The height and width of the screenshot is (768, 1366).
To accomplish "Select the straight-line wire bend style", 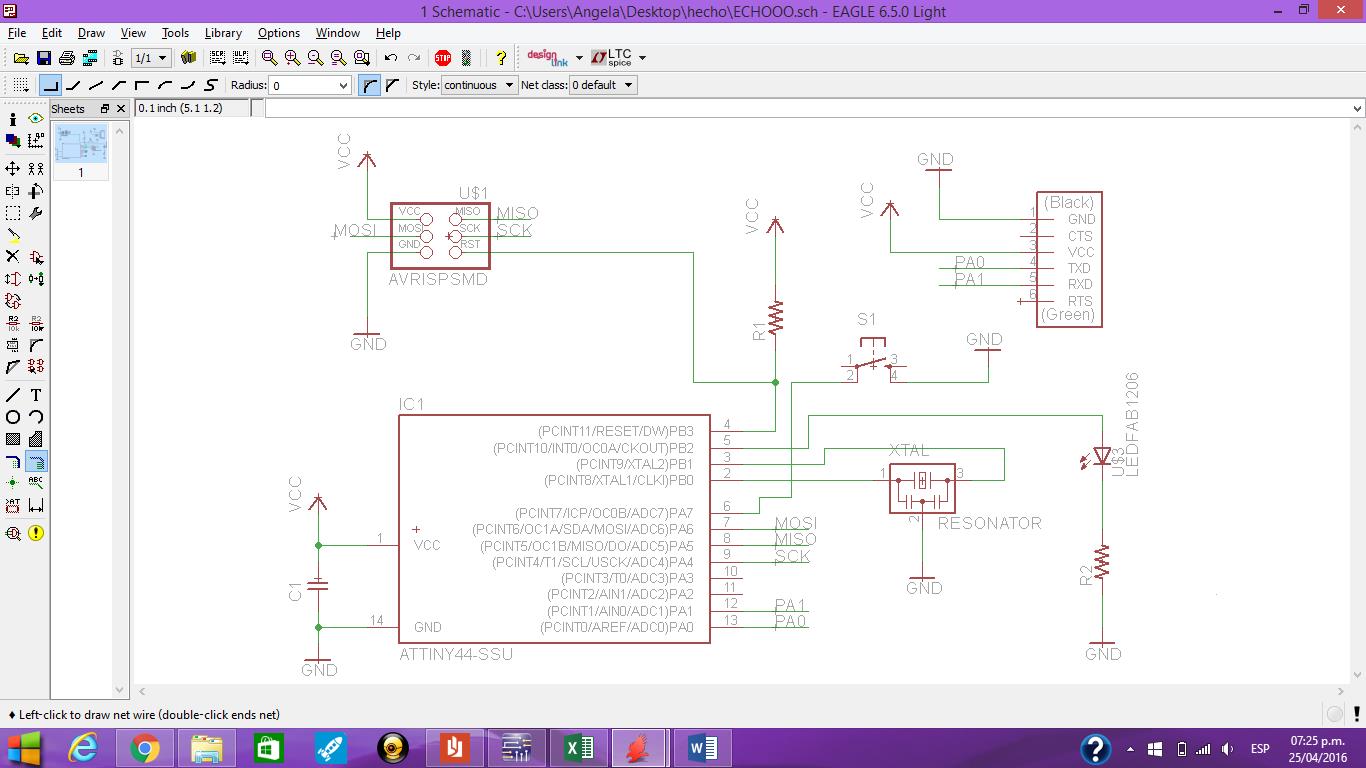I will tap(96, 85).
